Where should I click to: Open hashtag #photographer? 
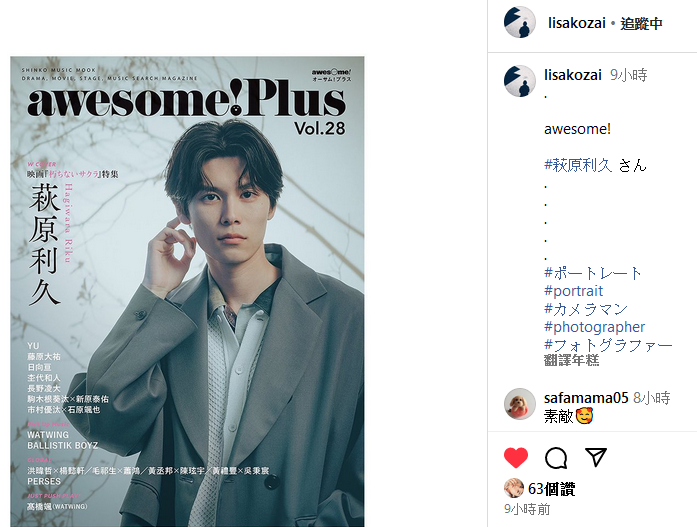(594, 327)
